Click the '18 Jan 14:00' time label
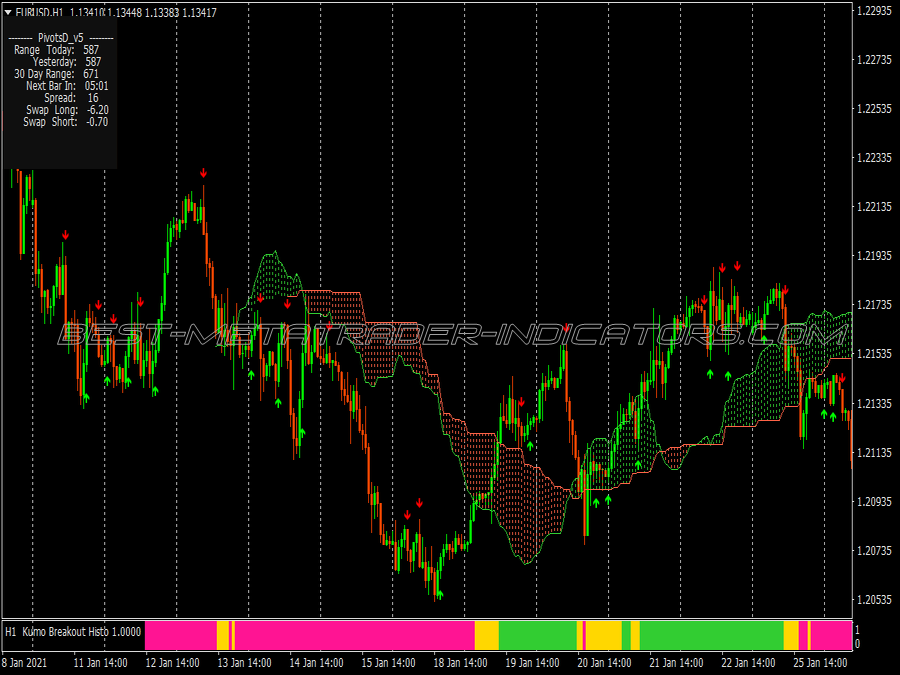 [x=460, y=663]
